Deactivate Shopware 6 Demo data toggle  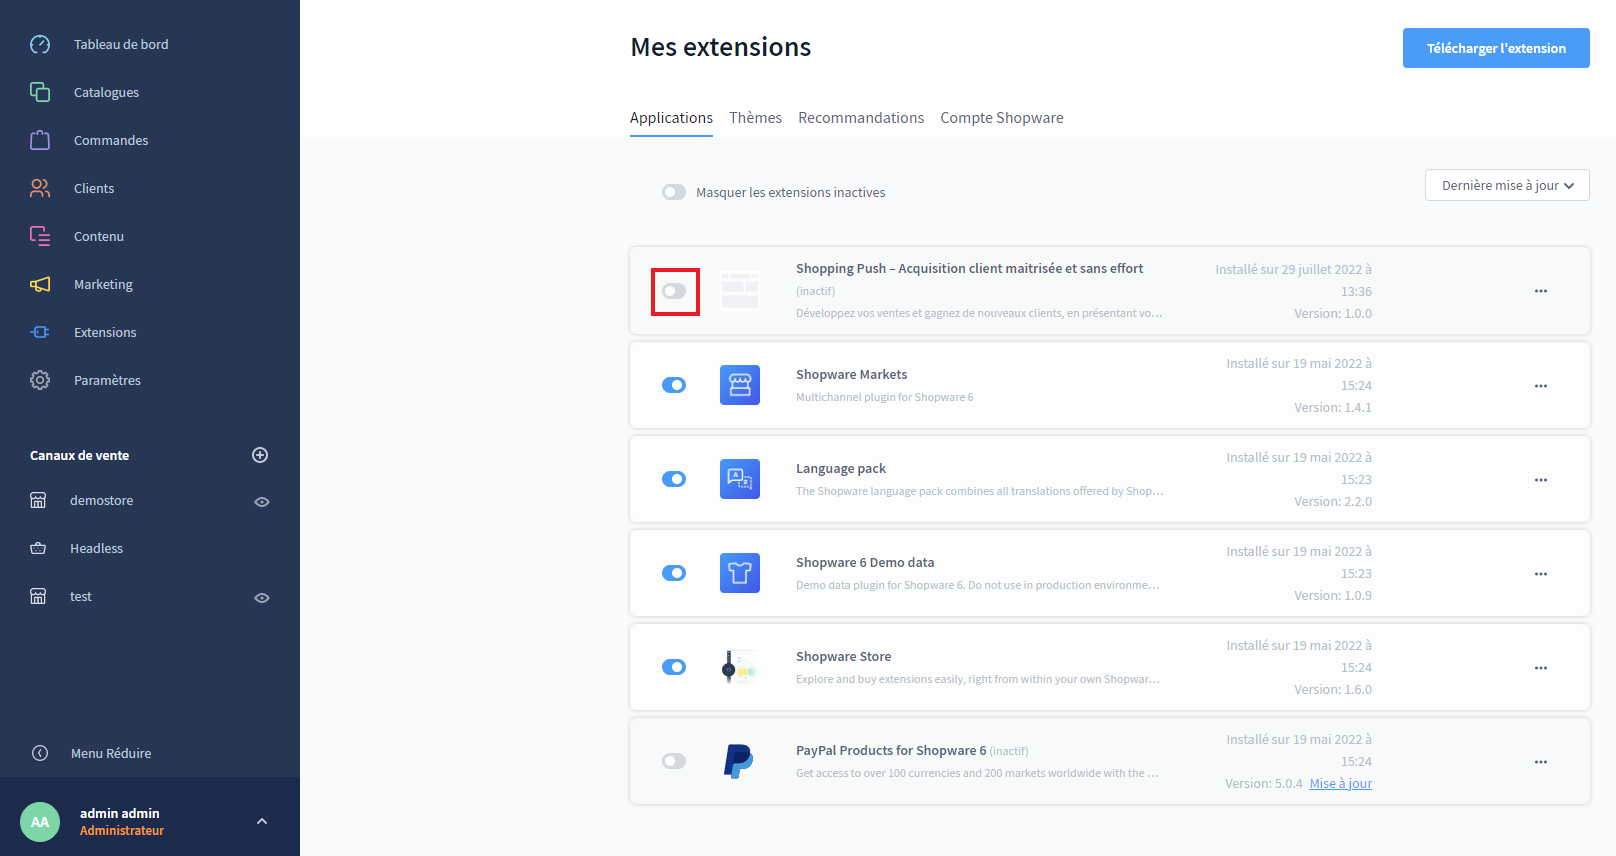pyautogui.click(x=674, y=573)
